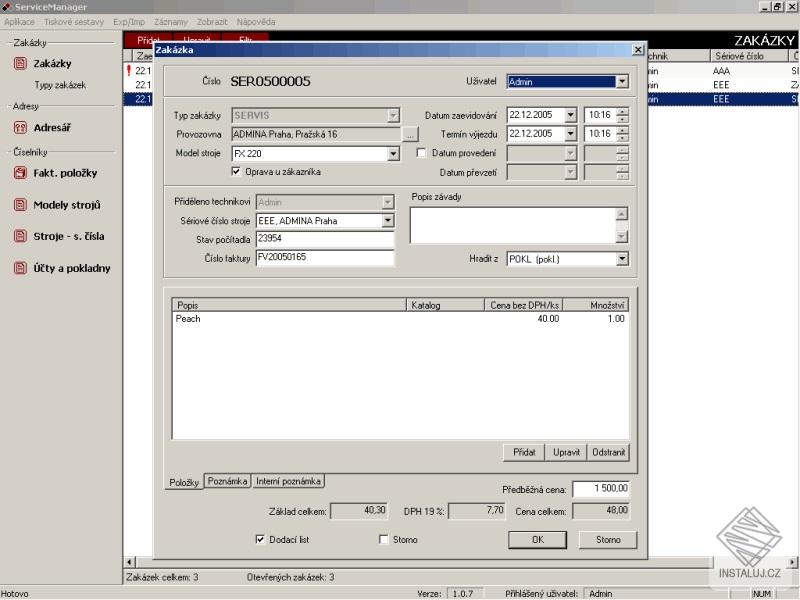Open Zakázky icon in the sidebar
Viewport: 800px width, 600px height.
20,64
